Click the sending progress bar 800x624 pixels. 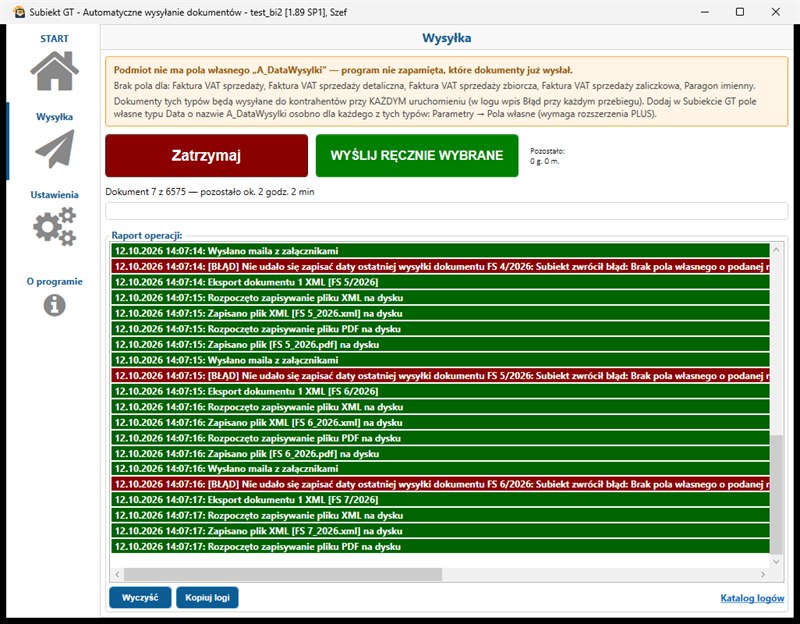446,211
